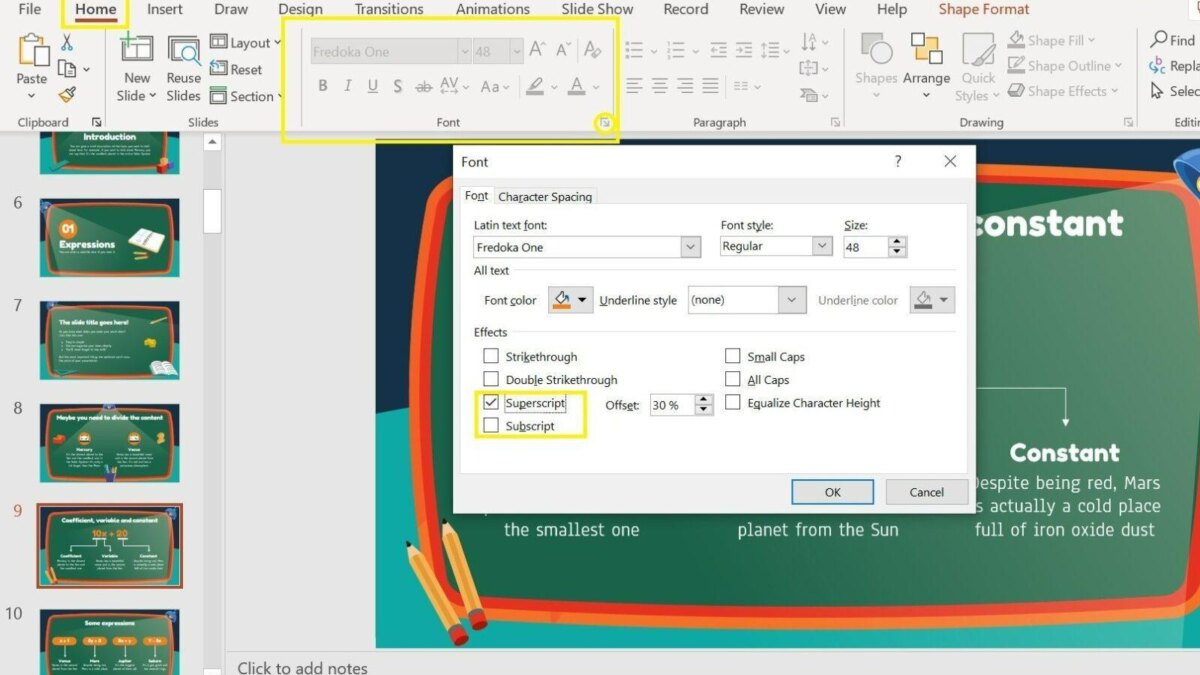Image resolution: width=1200 pixels, height=675 pixels.
Task: Click the text highlight color button
Action: pyautogui.click(x=535, y=86)
